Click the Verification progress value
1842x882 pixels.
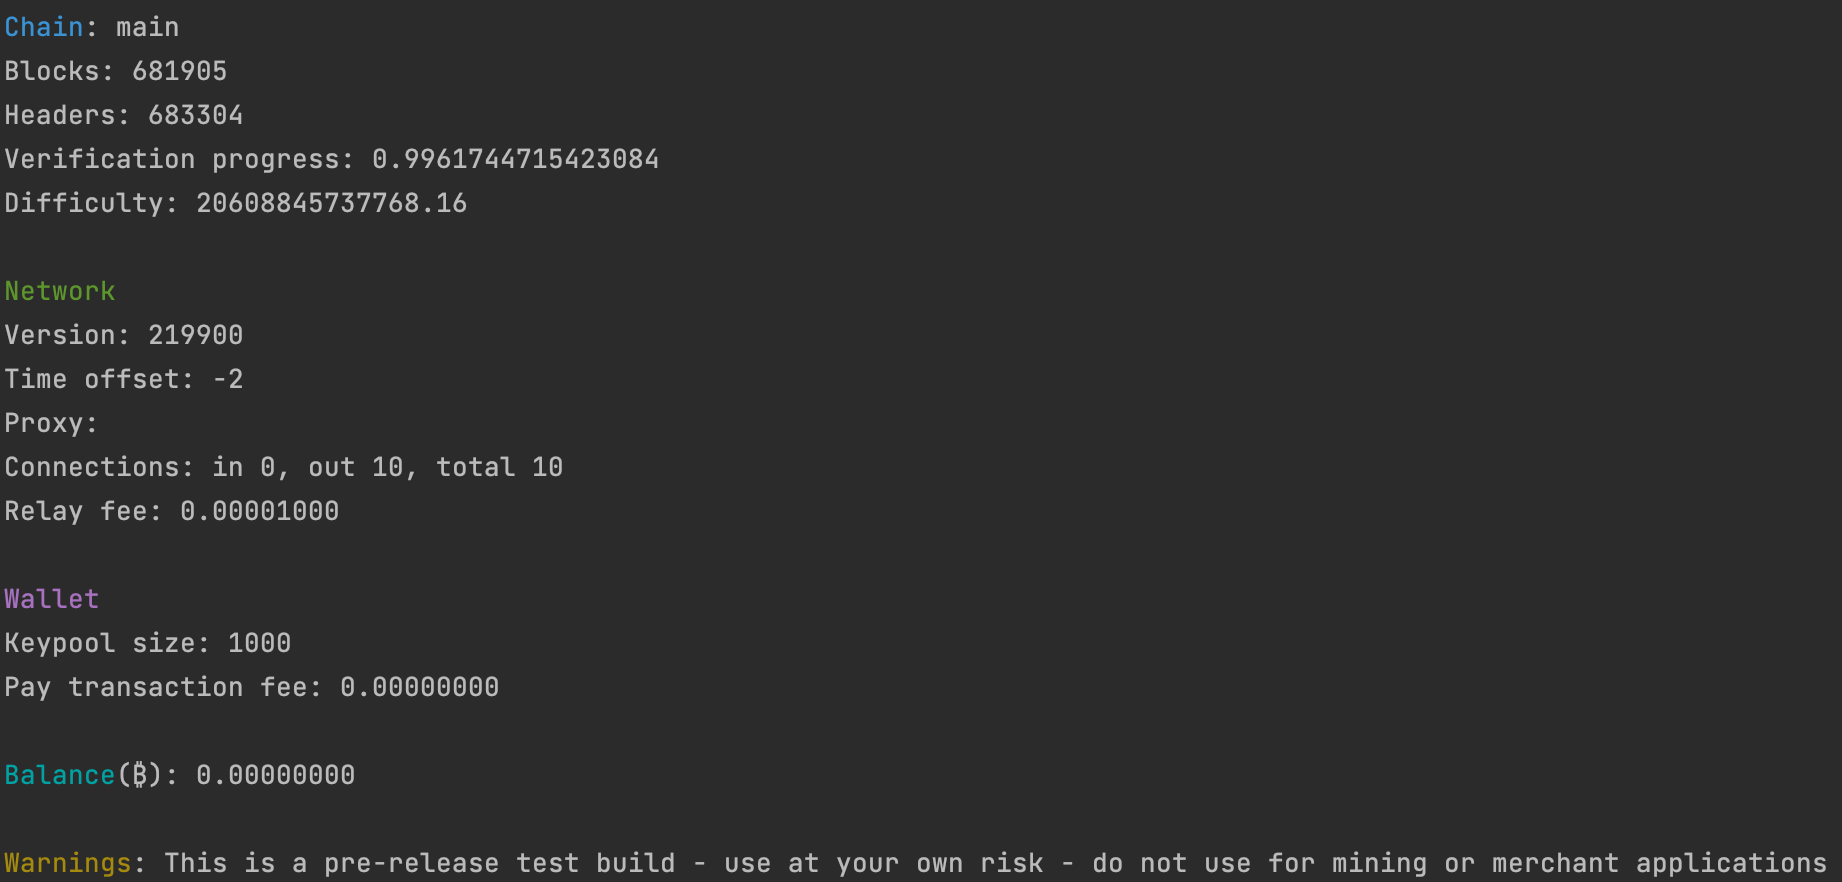515,159
